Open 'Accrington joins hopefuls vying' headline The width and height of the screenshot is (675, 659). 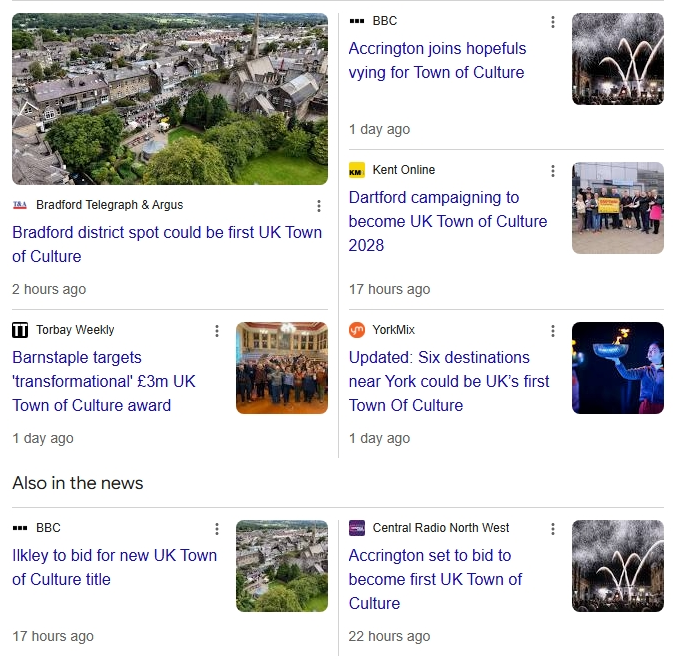437,60
